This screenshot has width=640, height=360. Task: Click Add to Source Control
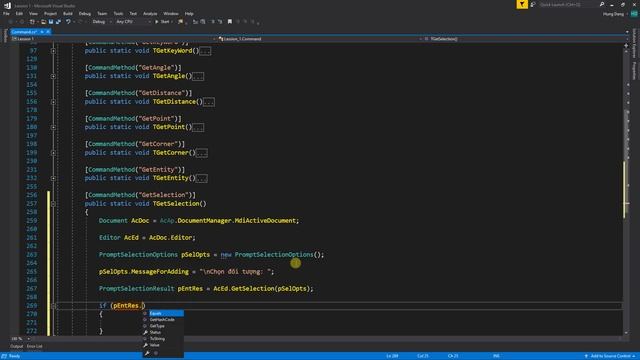611,356
